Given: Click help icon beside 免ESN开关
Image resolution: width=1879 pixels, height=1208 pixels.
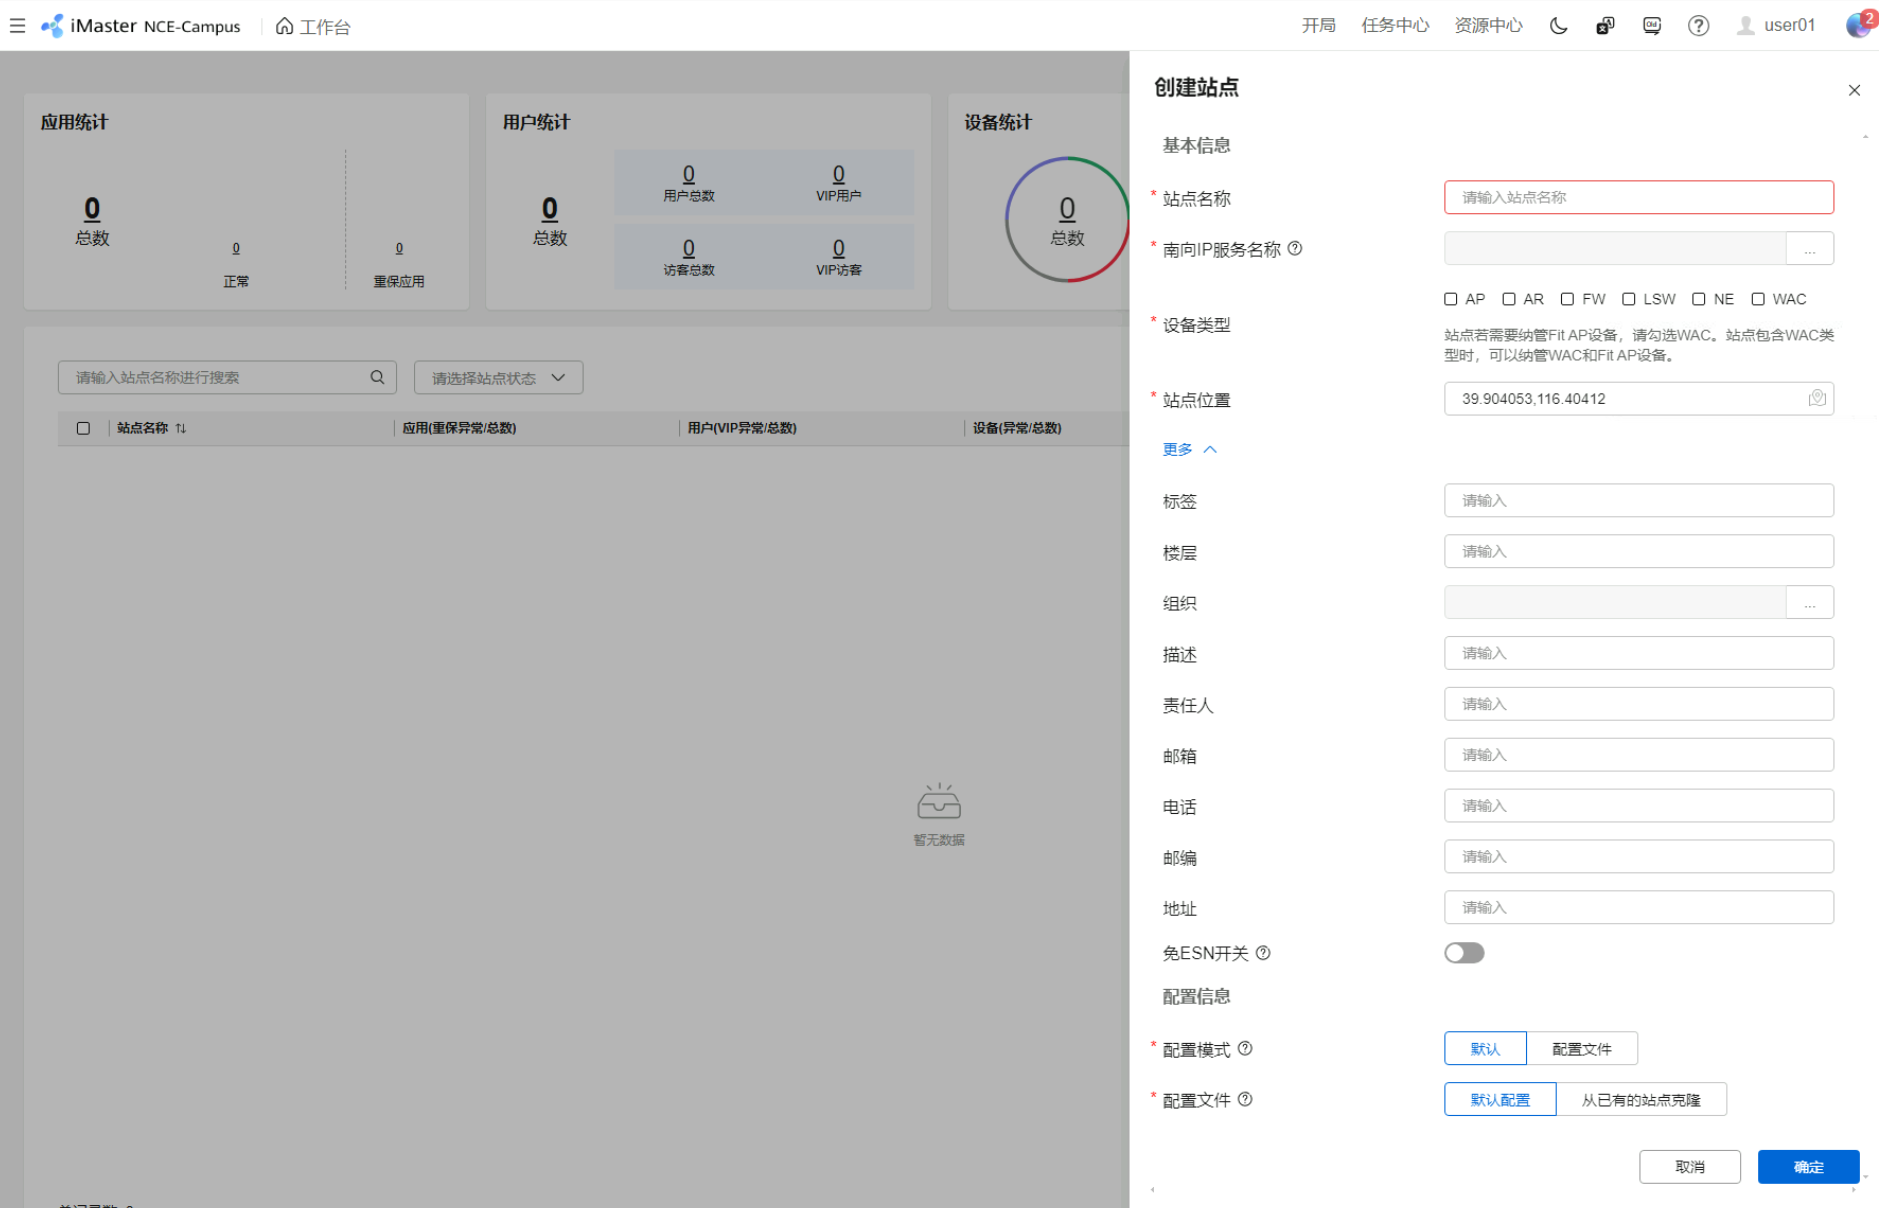Looking at the screenshot, I should click(1263, 953).
